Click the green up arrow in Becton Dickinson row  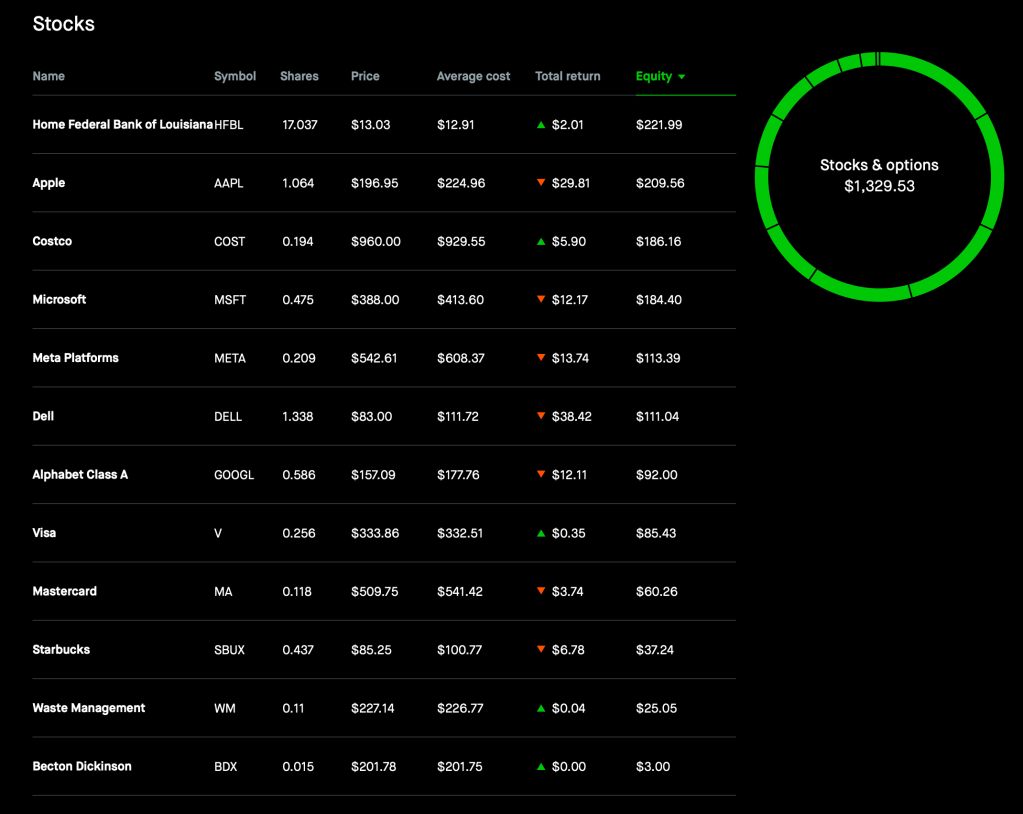tap(541, 767)
